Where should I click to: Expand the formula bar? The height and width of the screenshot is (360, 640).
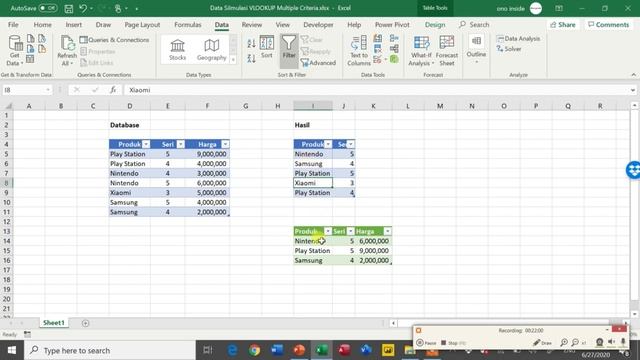pyautogui.click(x=633, y=90)
